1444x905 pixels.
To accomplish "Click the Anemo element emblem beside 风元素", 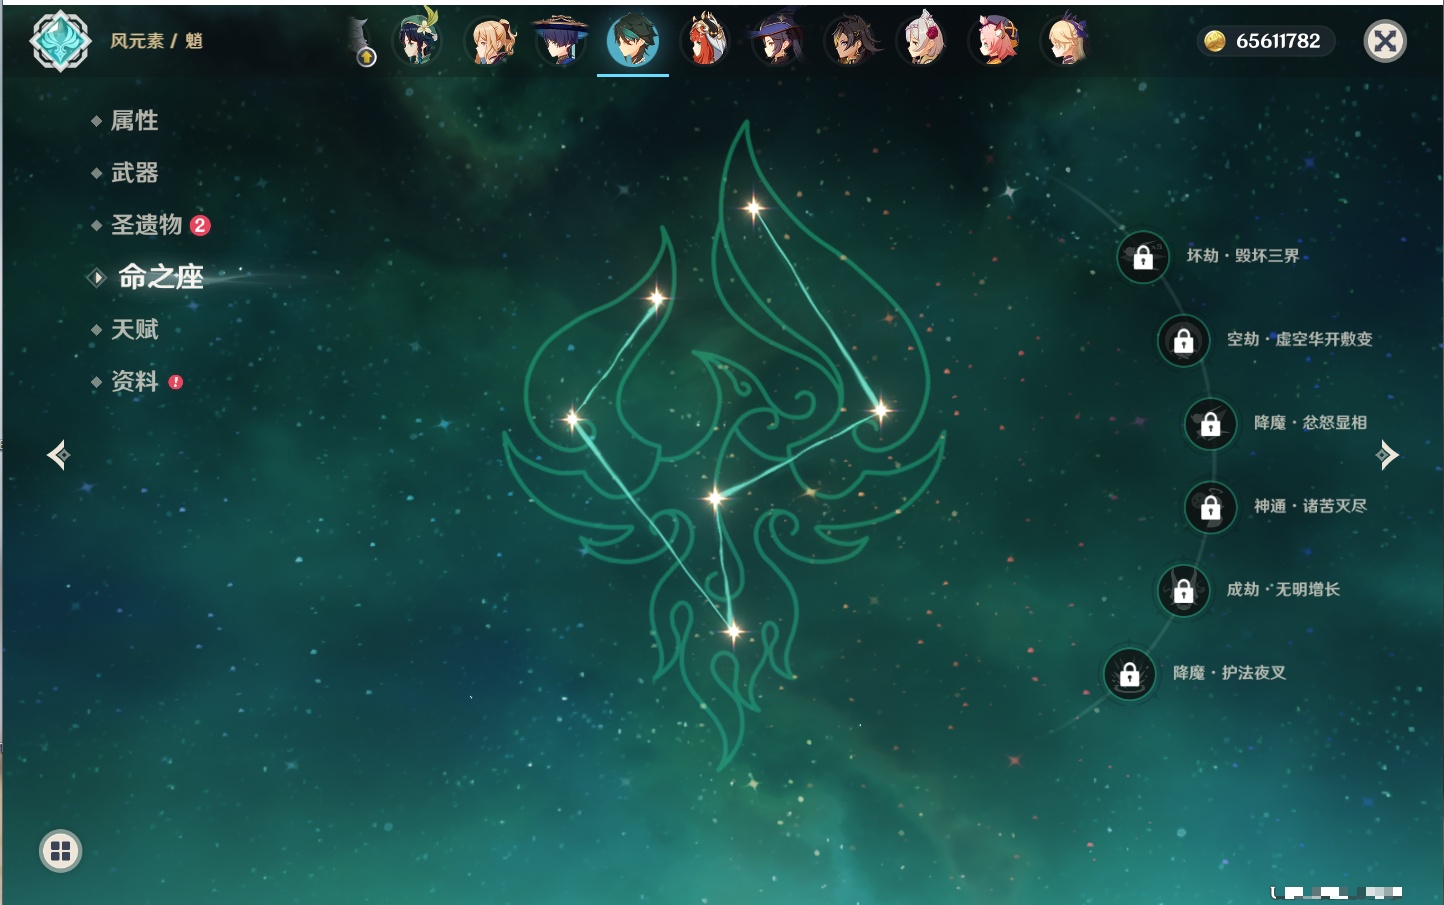I will tap(60, 41).
